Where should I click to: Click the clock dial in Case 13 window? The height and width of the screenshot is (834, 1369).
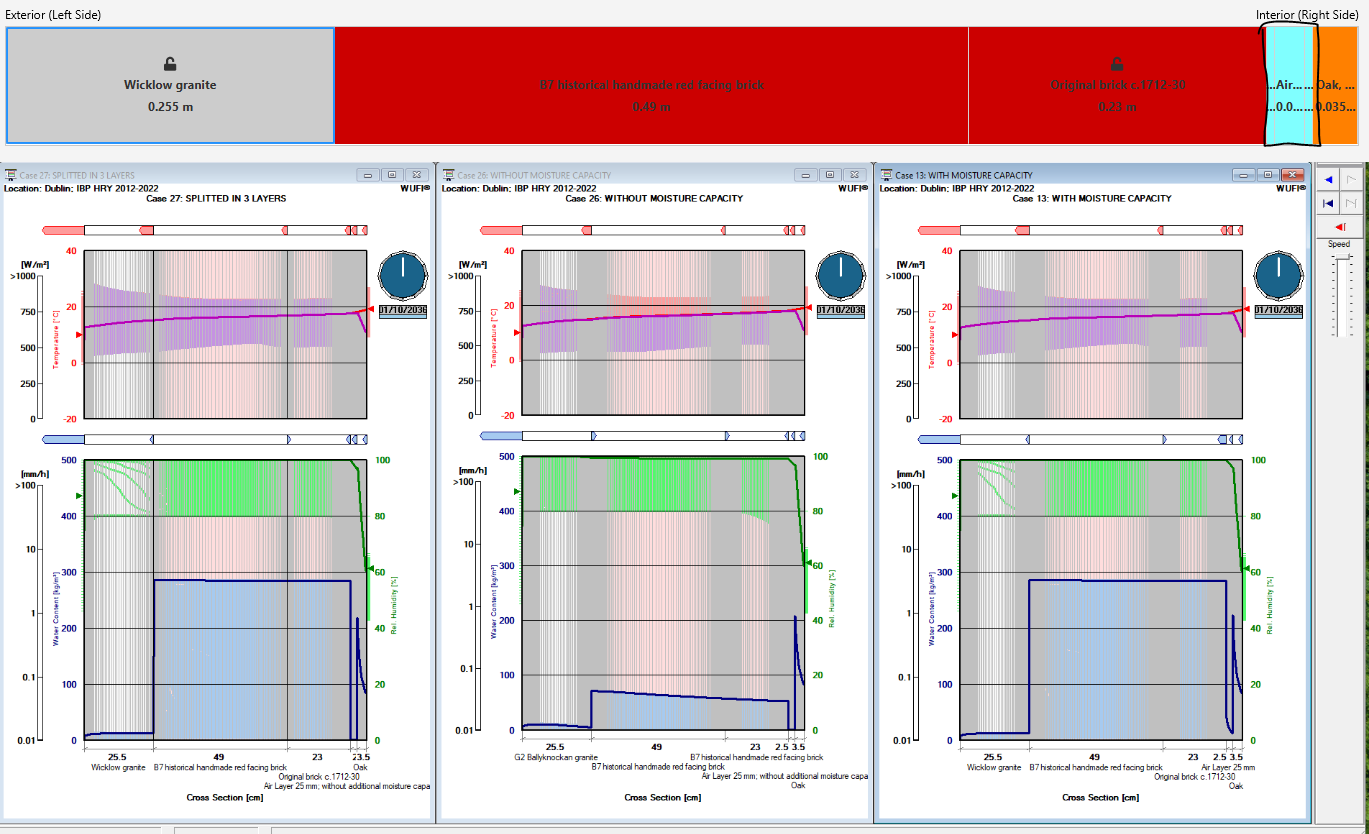pos(1278,273)
